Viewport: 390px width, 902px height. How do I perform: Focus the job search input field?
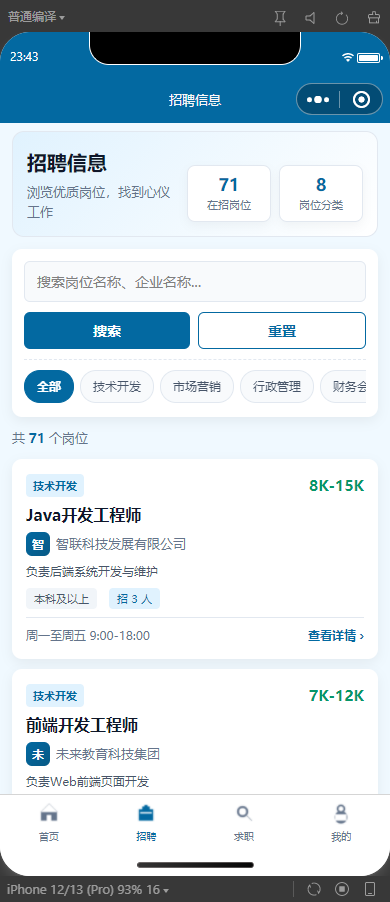tap(195, 282)
